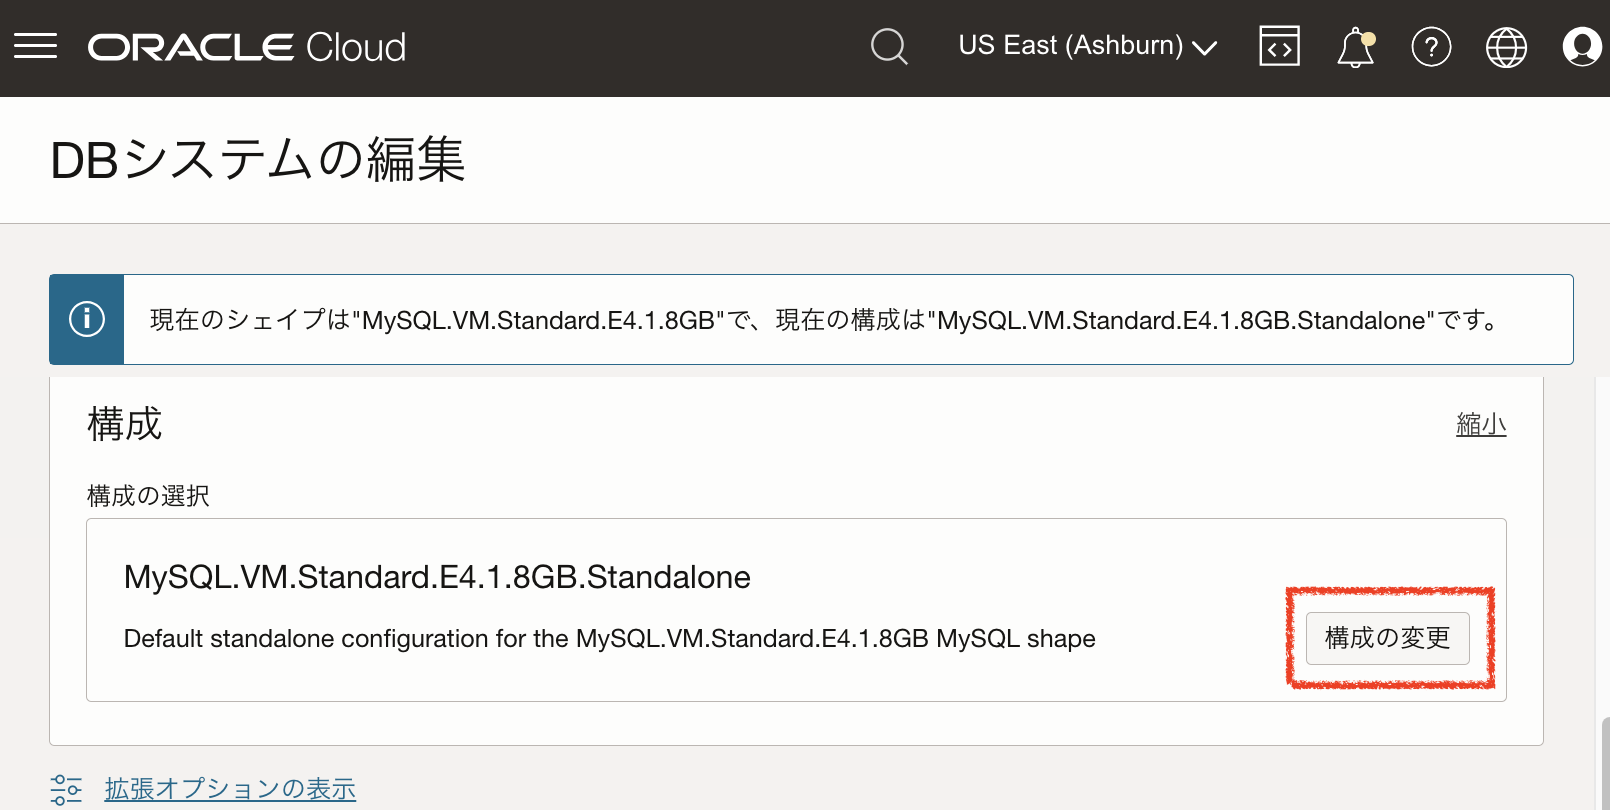Click the info icon in the banner
Viewport: 1610px width, 810px height.
coord(87,319)
